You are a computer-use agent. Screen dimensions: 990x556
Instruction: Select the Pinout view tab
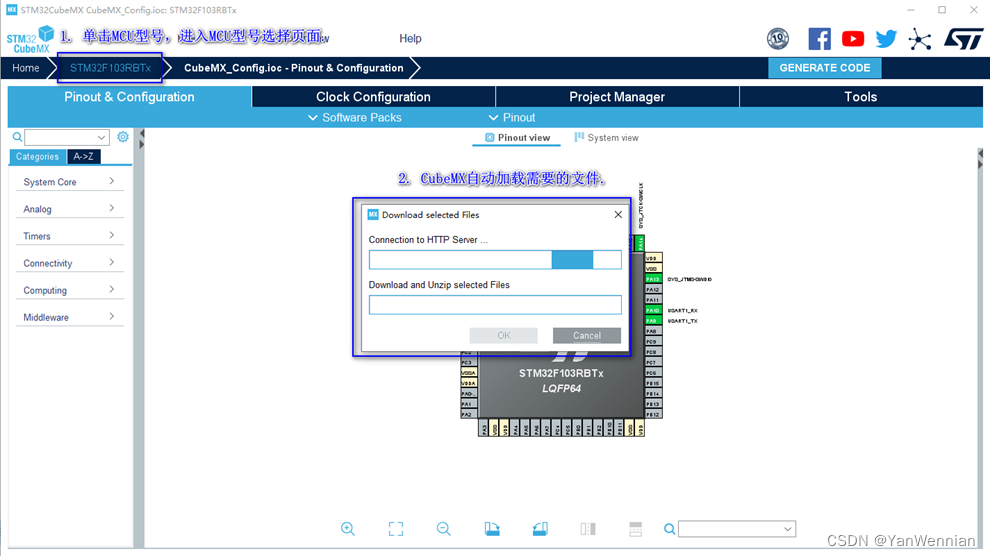tap(517, 138)
